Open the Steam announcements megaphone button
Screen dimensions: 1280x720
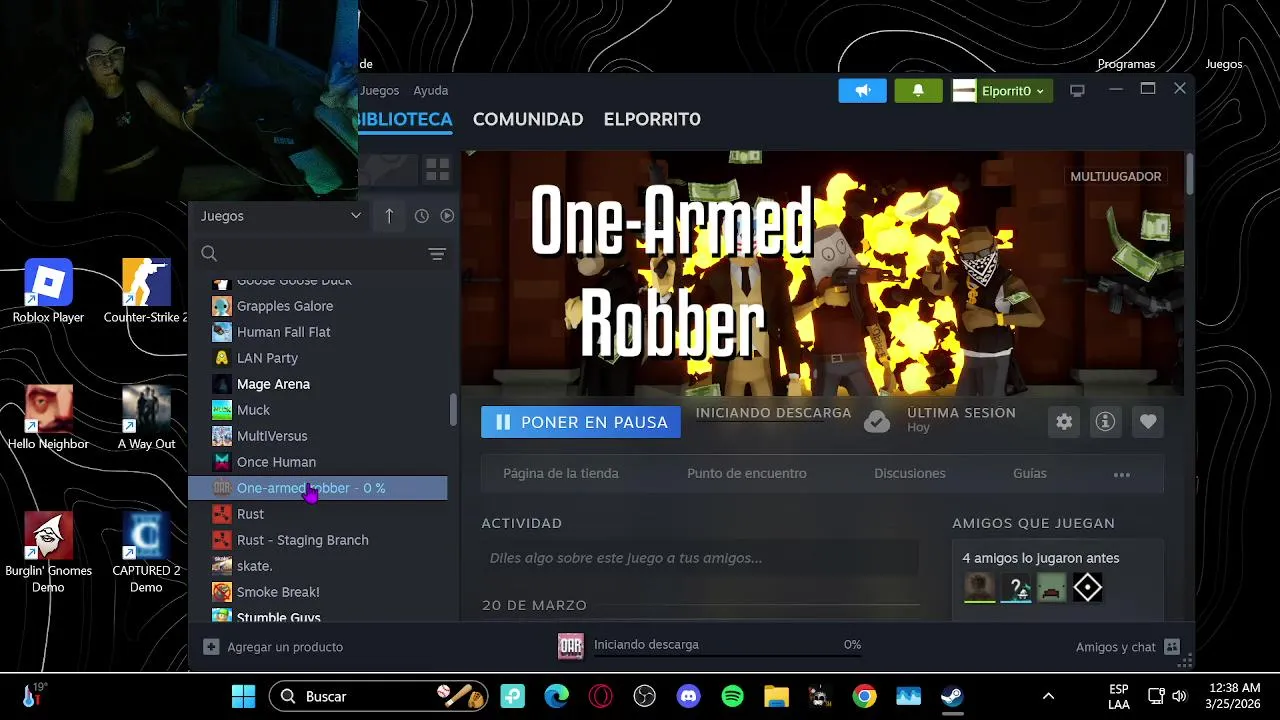click(x=863, y=91)
